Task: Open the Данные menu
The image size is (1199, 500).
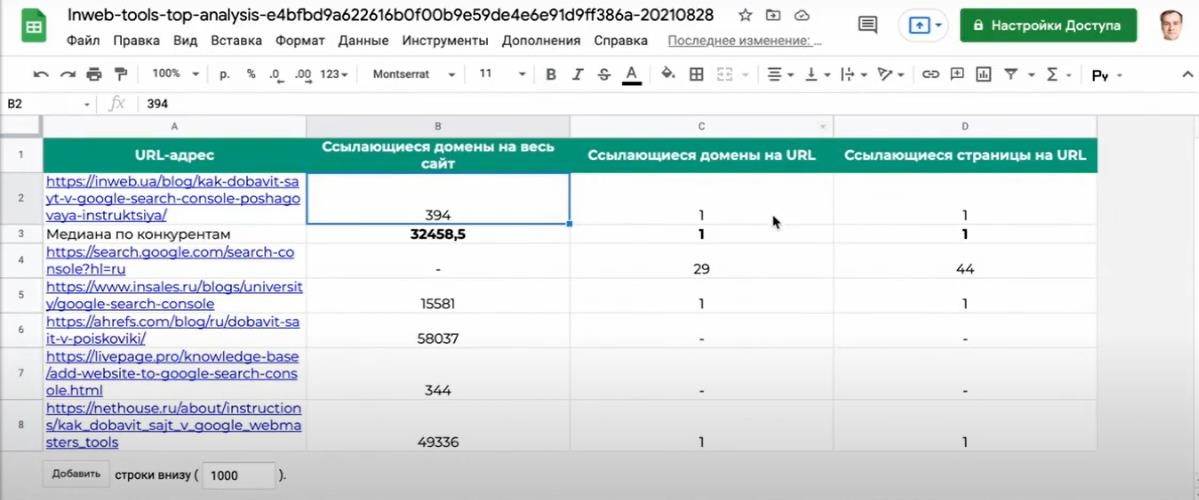Action: 363,41
